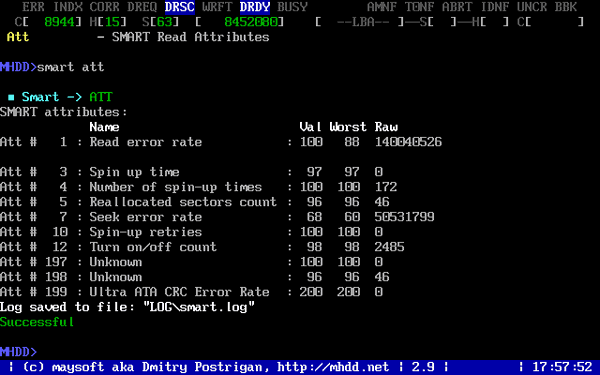Select the Seek error rate row
This screenshot has height=375, width=600.
pos(217,217)
